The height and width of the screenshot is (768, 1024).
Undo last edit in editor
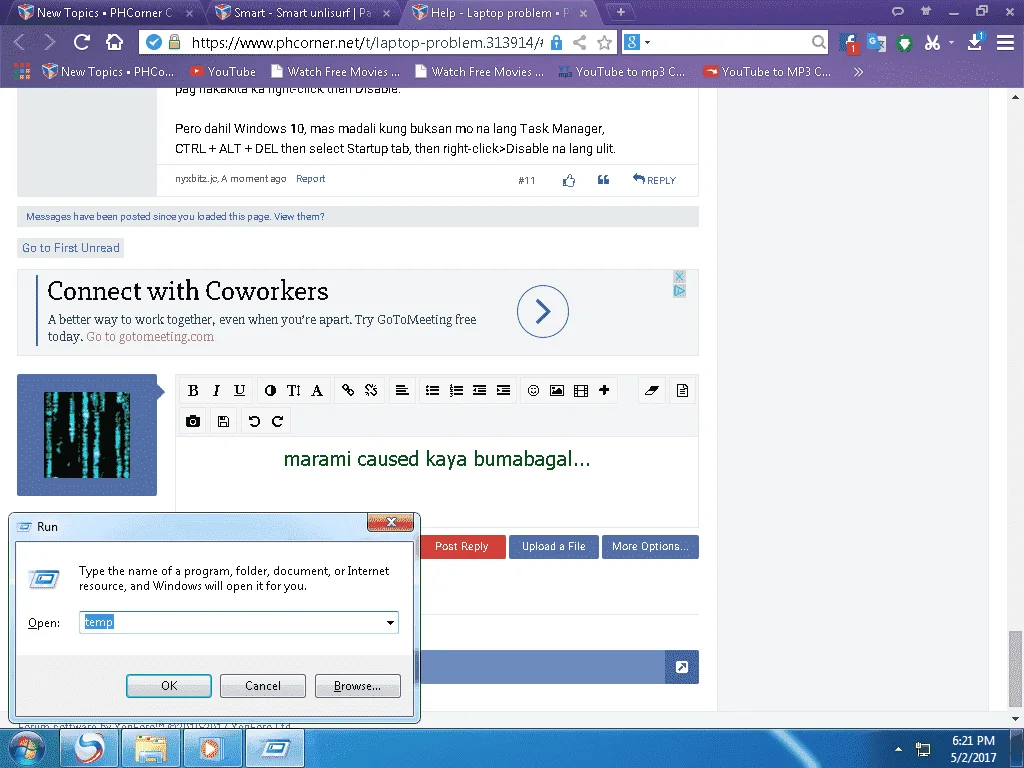click(254, 421)
